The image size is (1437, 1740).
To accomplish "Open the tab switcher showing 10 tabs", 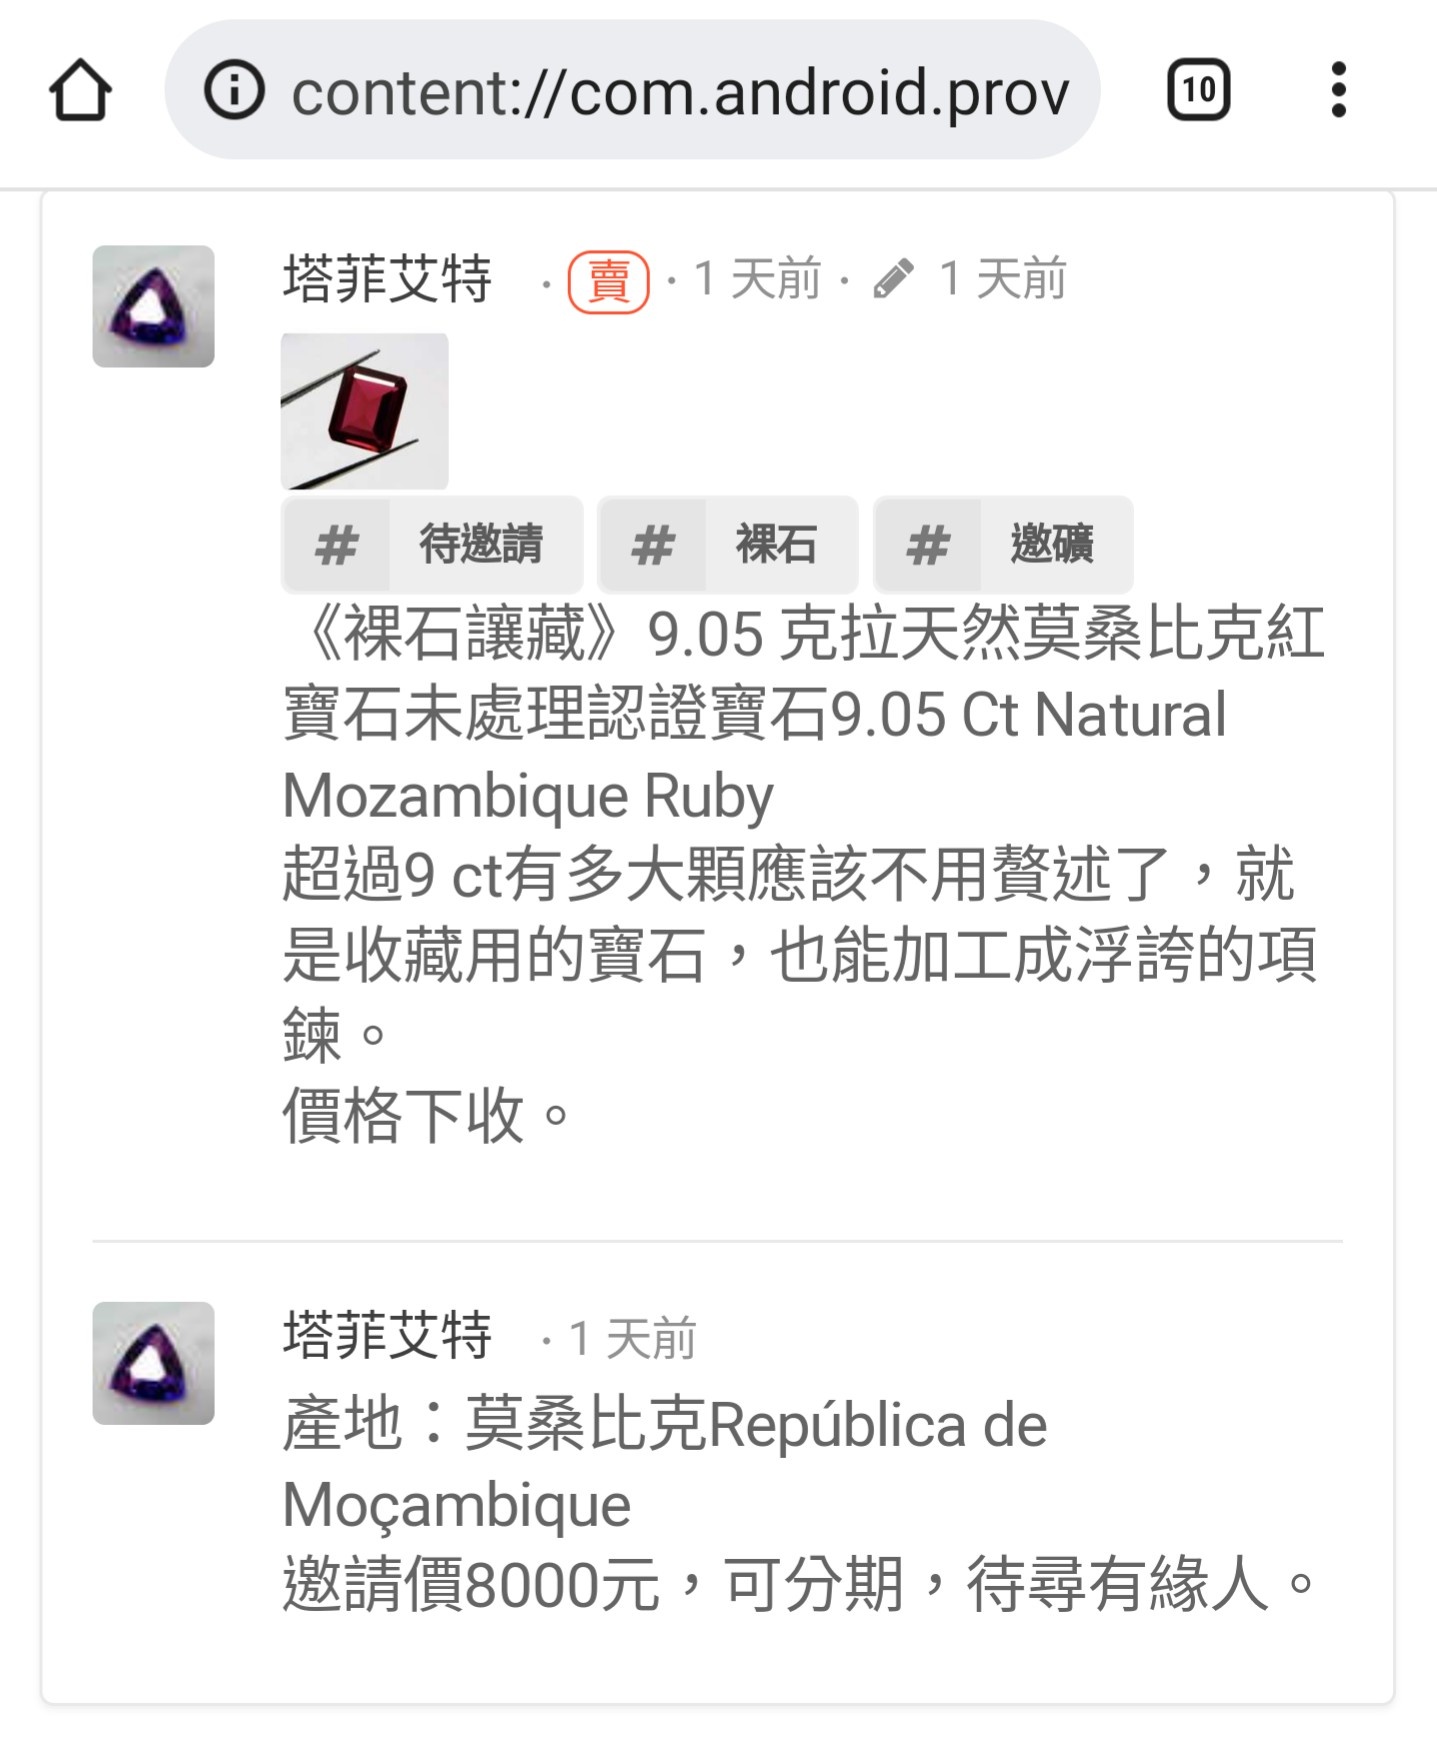I will (x=1198, y=90).
